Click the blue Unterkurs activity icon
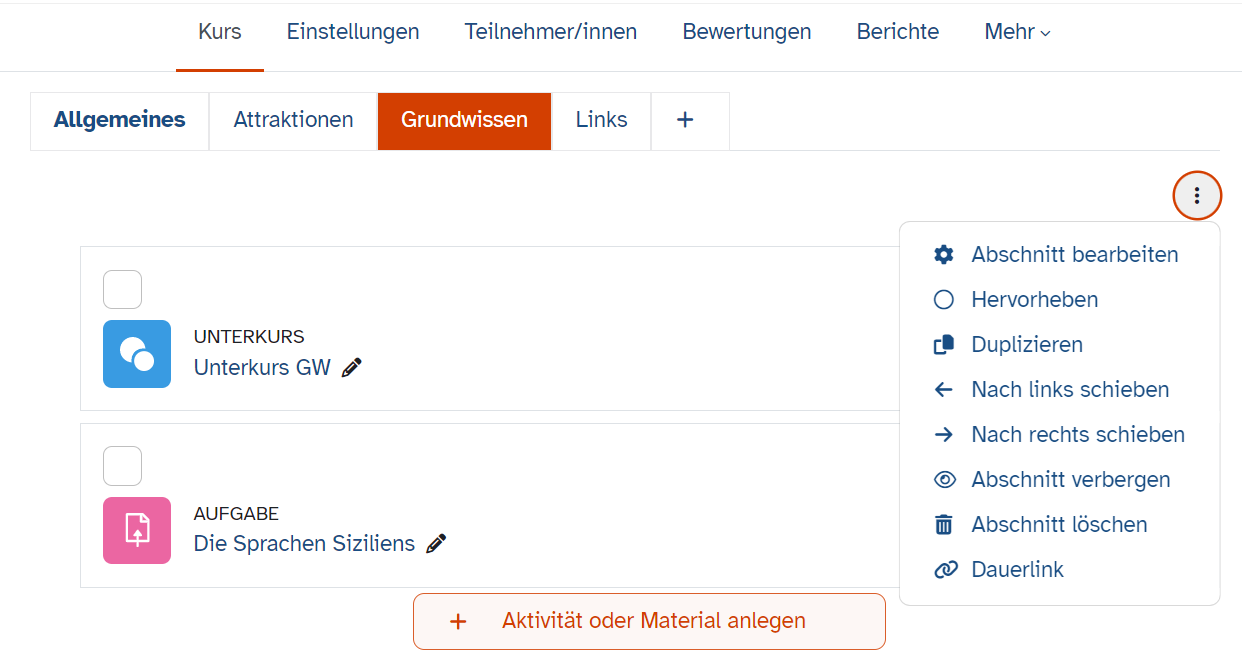 click(x=137, y=354)
